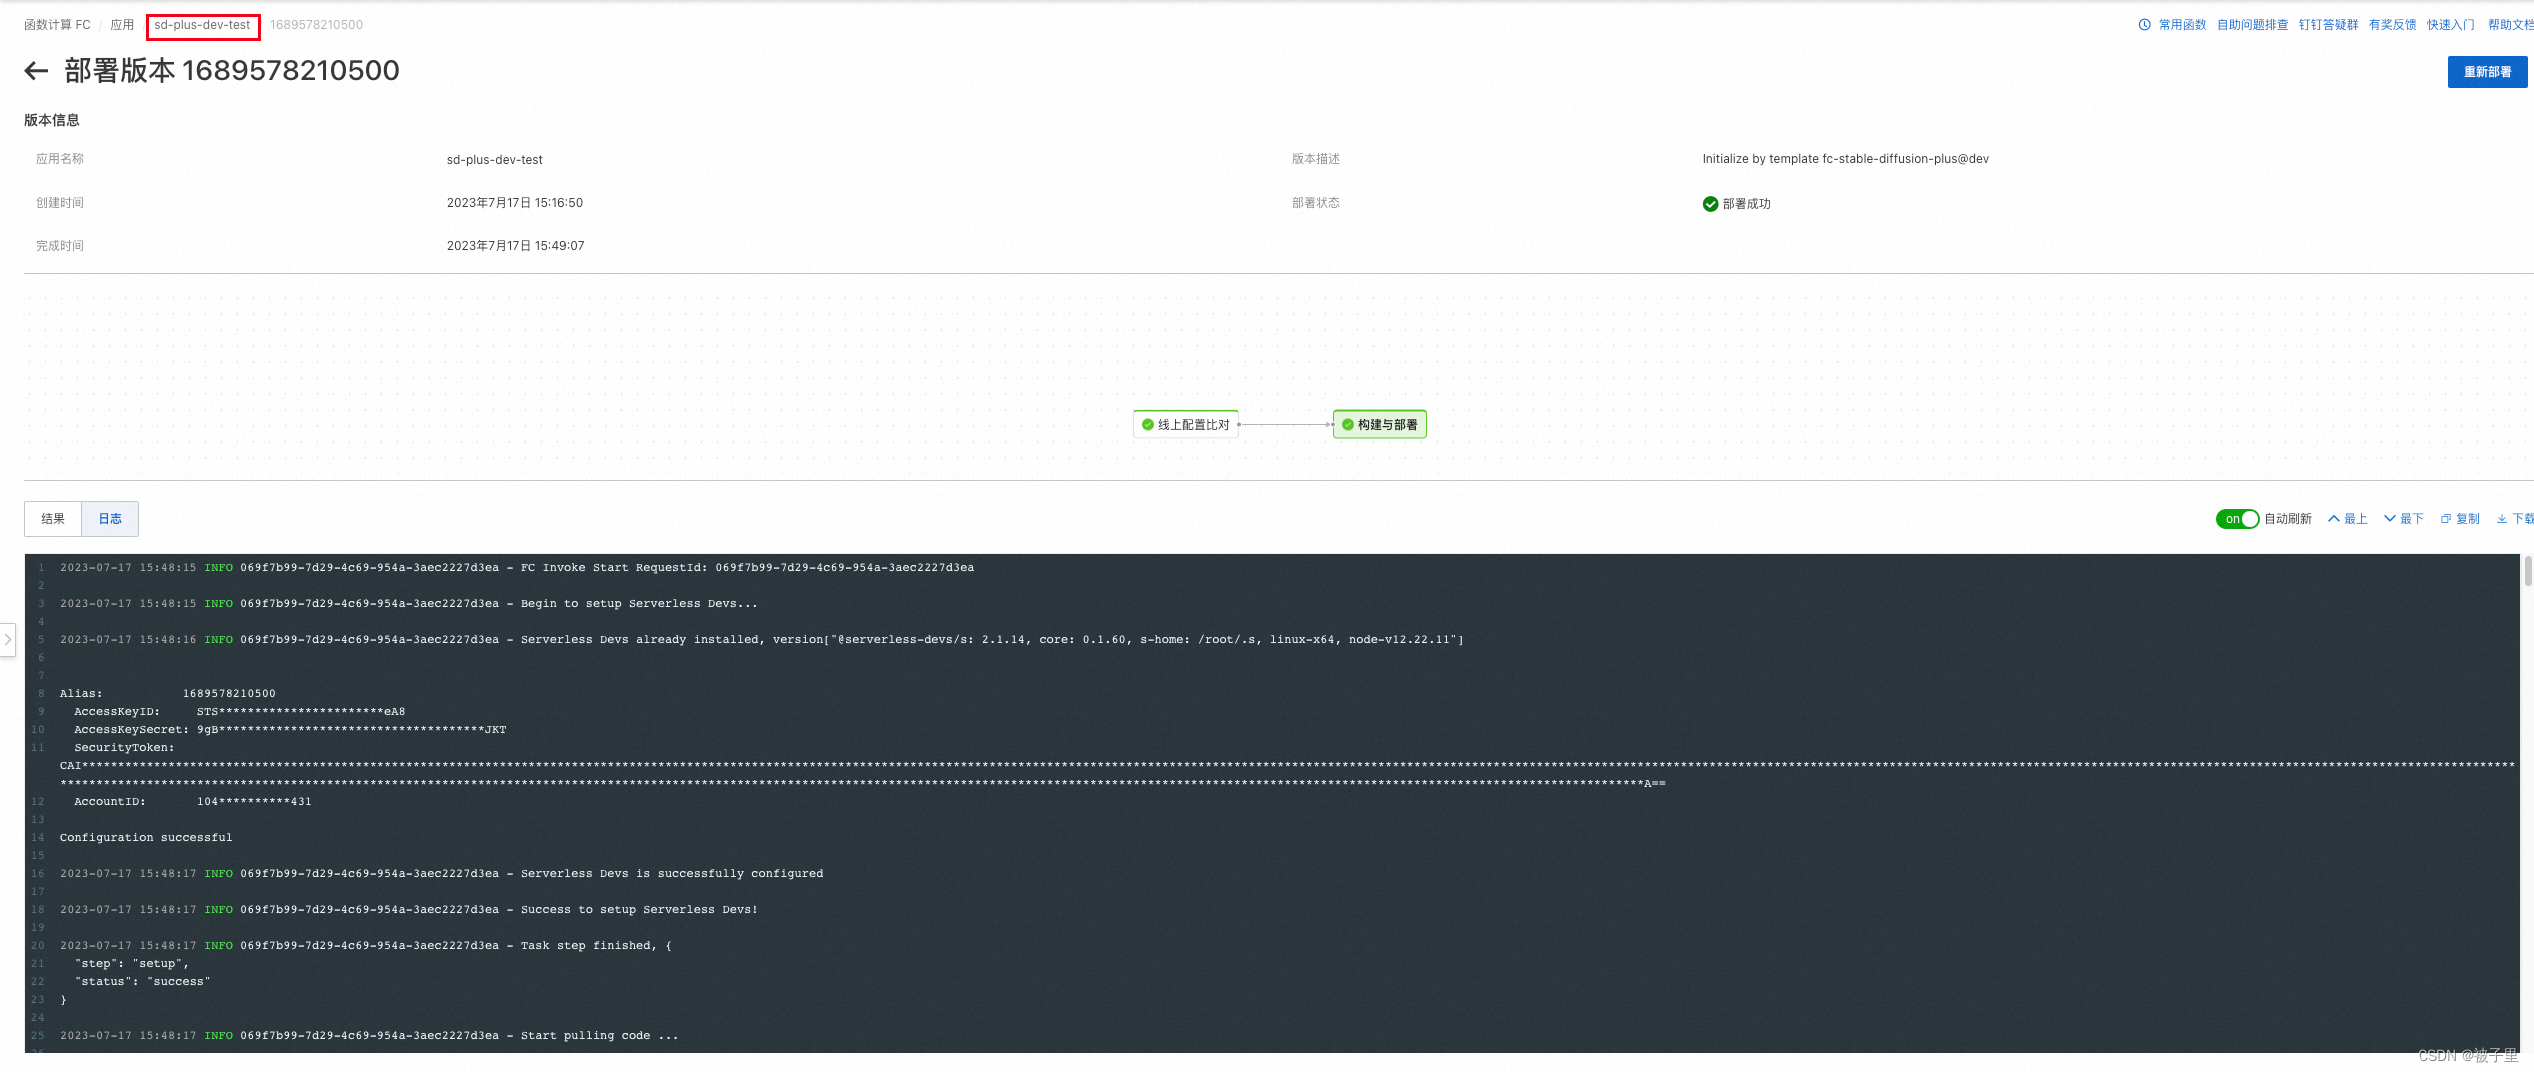Click creation time 2023年7月17日 15:16:50
The width and height of the screenshot is (2534, 1072).
[x=514, y=203]
